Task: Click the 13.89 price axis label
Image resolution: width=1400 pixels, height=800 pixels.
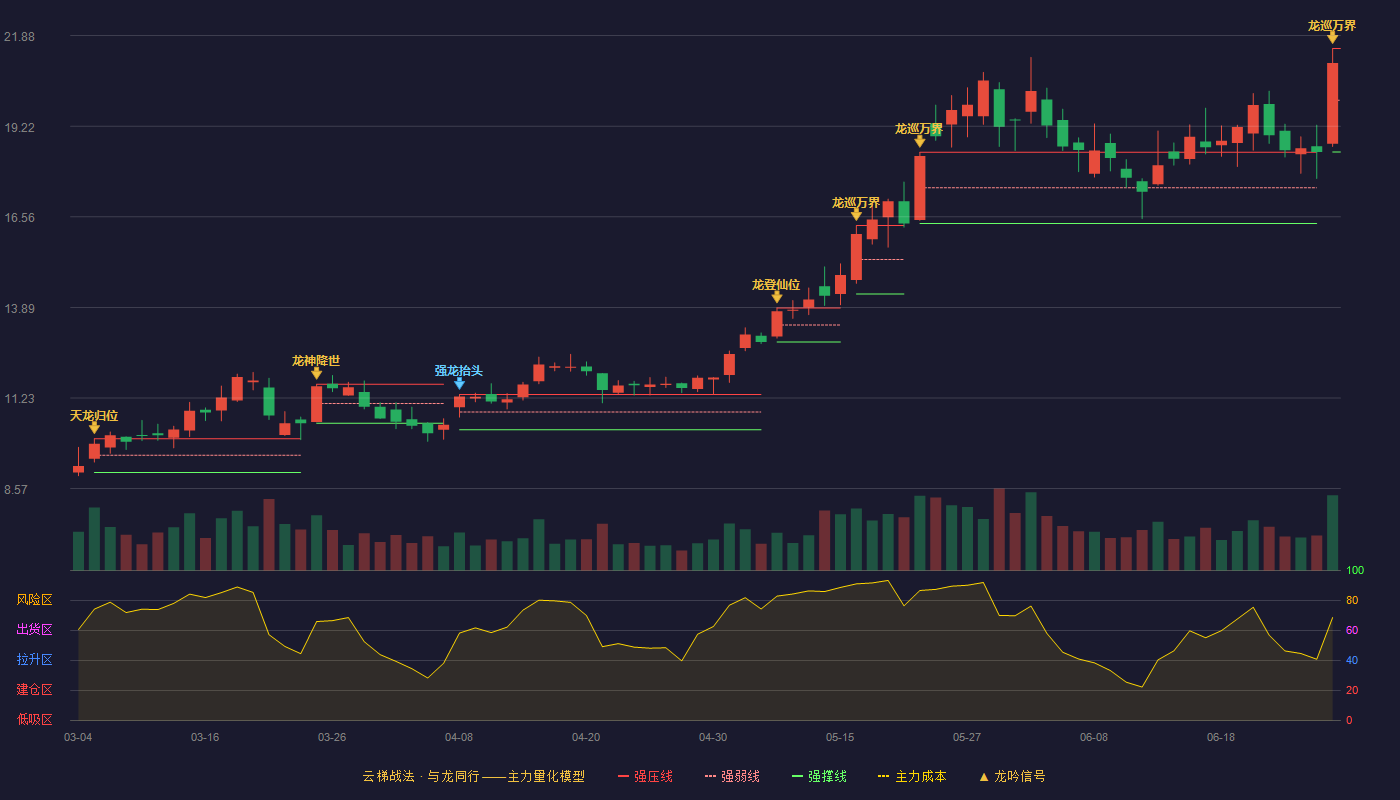Action: click(19, 309)
